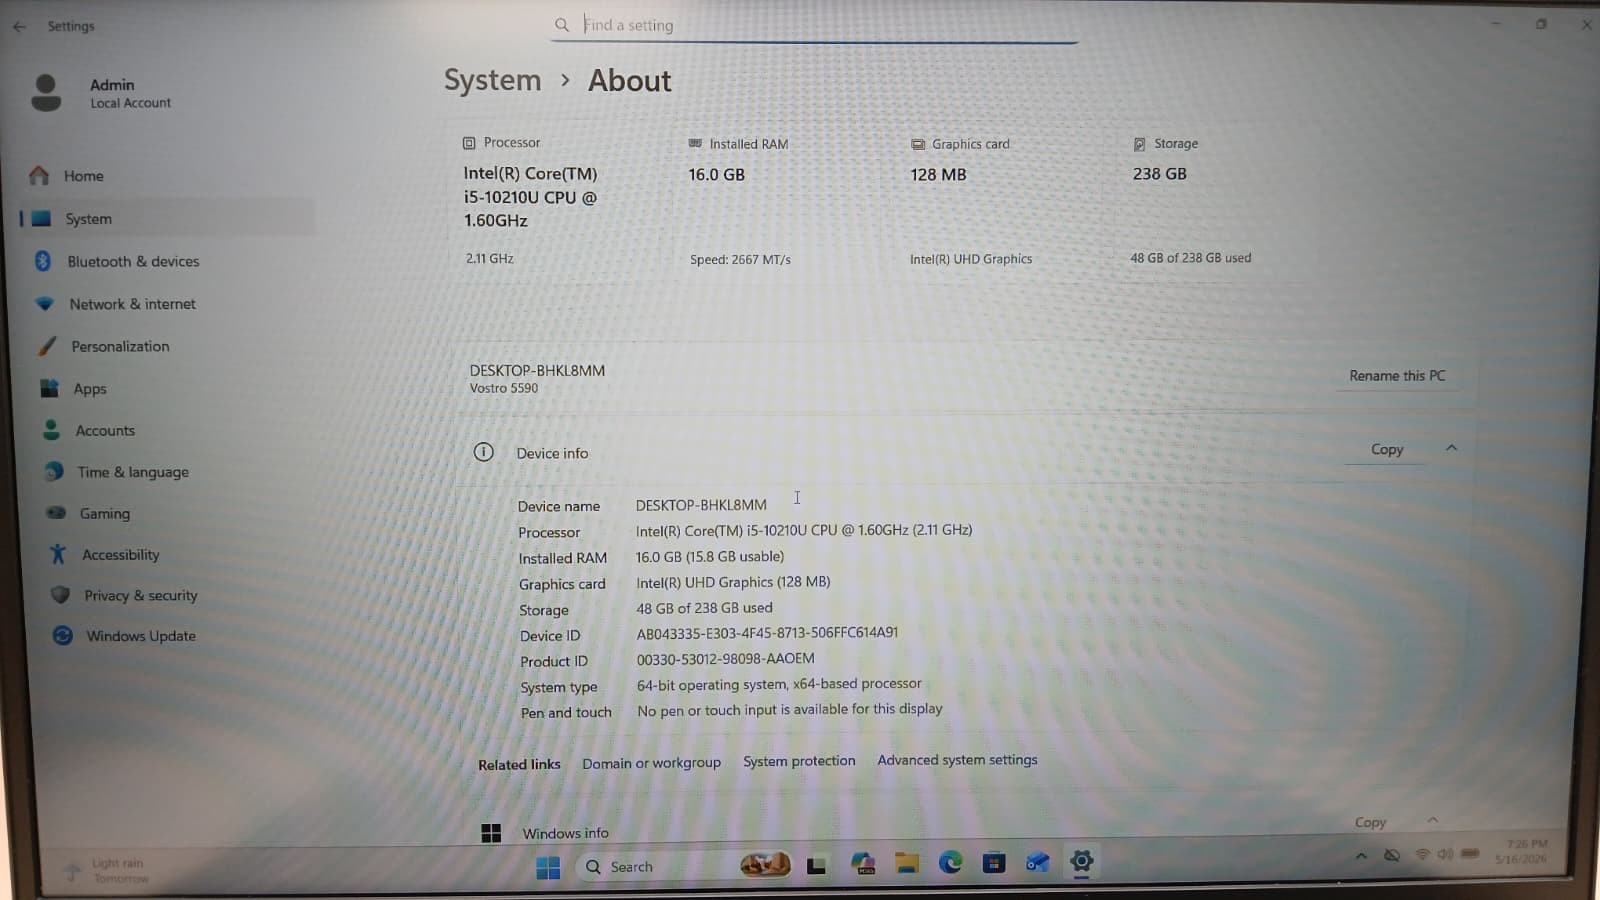Viewport: 1600px width, 900px height.
Task: Click the cloud sync tray icon
Action: coord(1392,855)
